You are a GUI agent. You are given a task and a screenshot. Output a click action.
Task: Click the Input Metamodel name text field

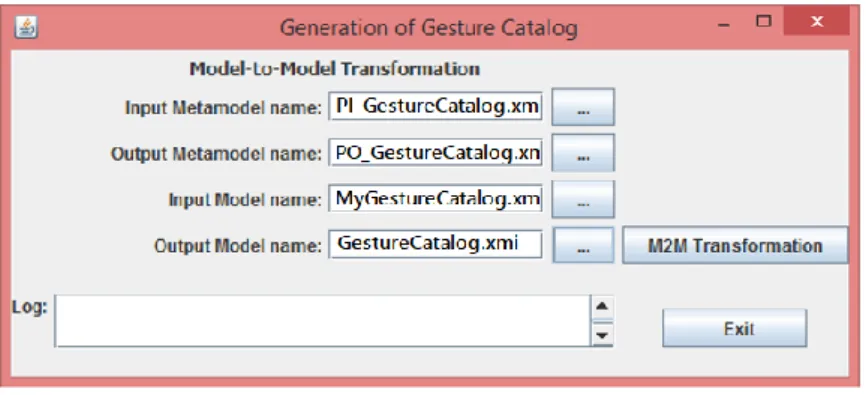pos(435,107)
